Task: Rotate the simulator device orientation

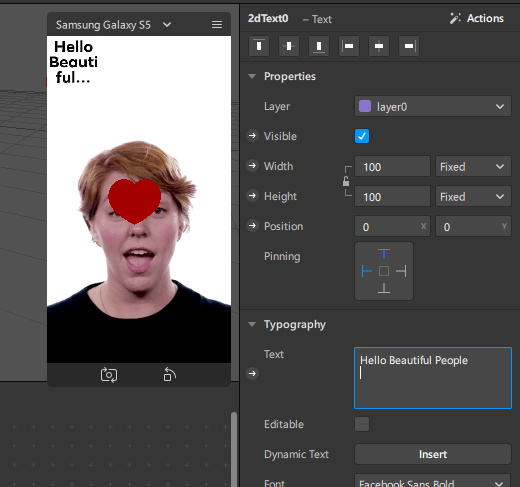Action: pos(169,374)
